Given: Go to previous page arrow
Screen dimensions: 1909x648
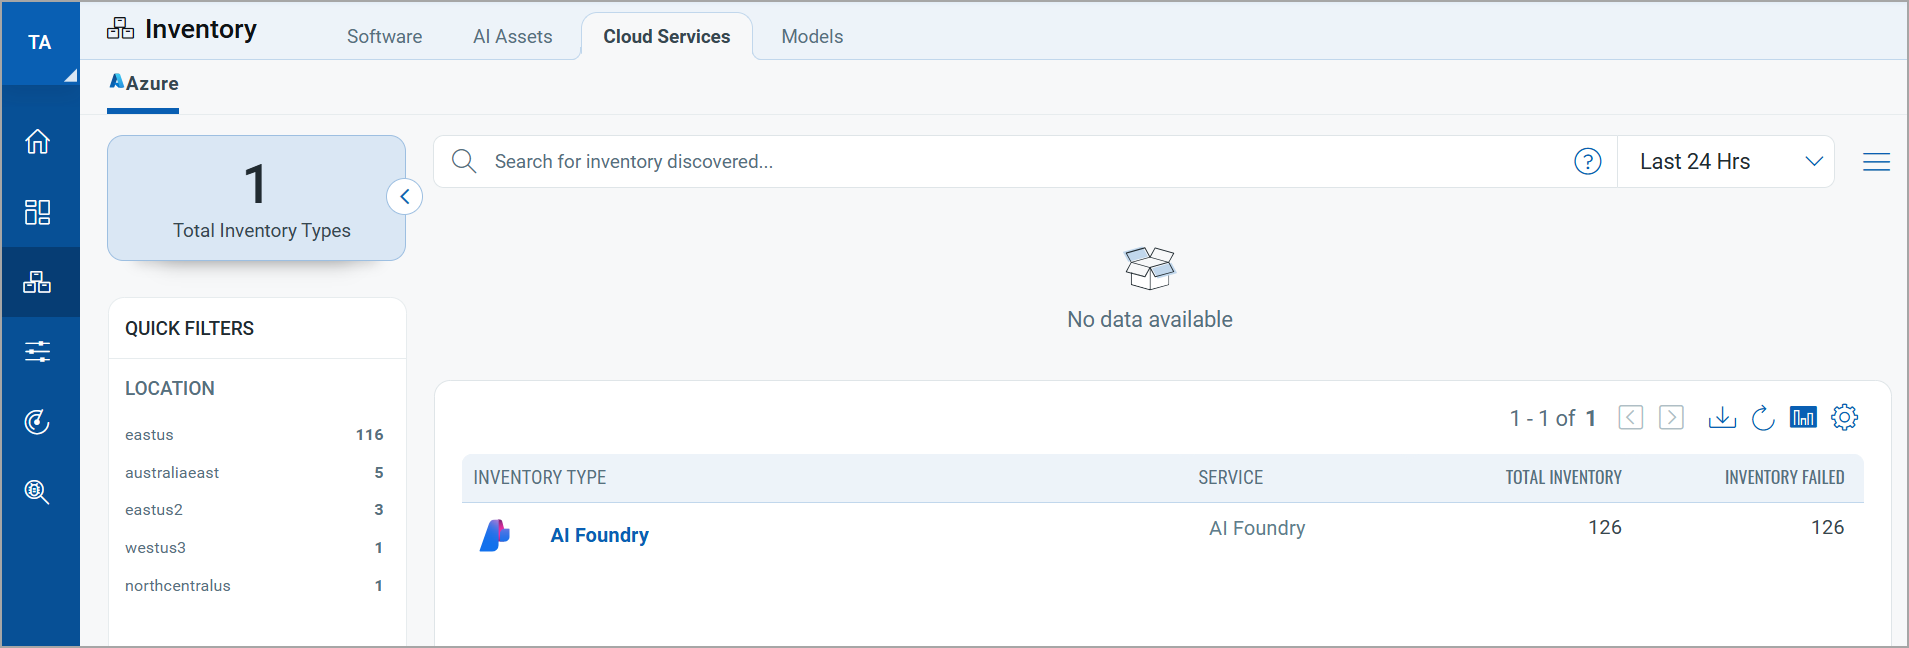Looking at the screenshot, I should [1631, 417].
